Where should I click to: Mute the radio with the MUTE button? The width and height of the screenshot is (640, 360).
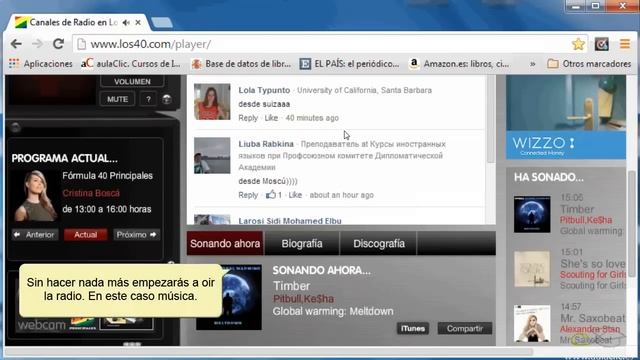118,99
